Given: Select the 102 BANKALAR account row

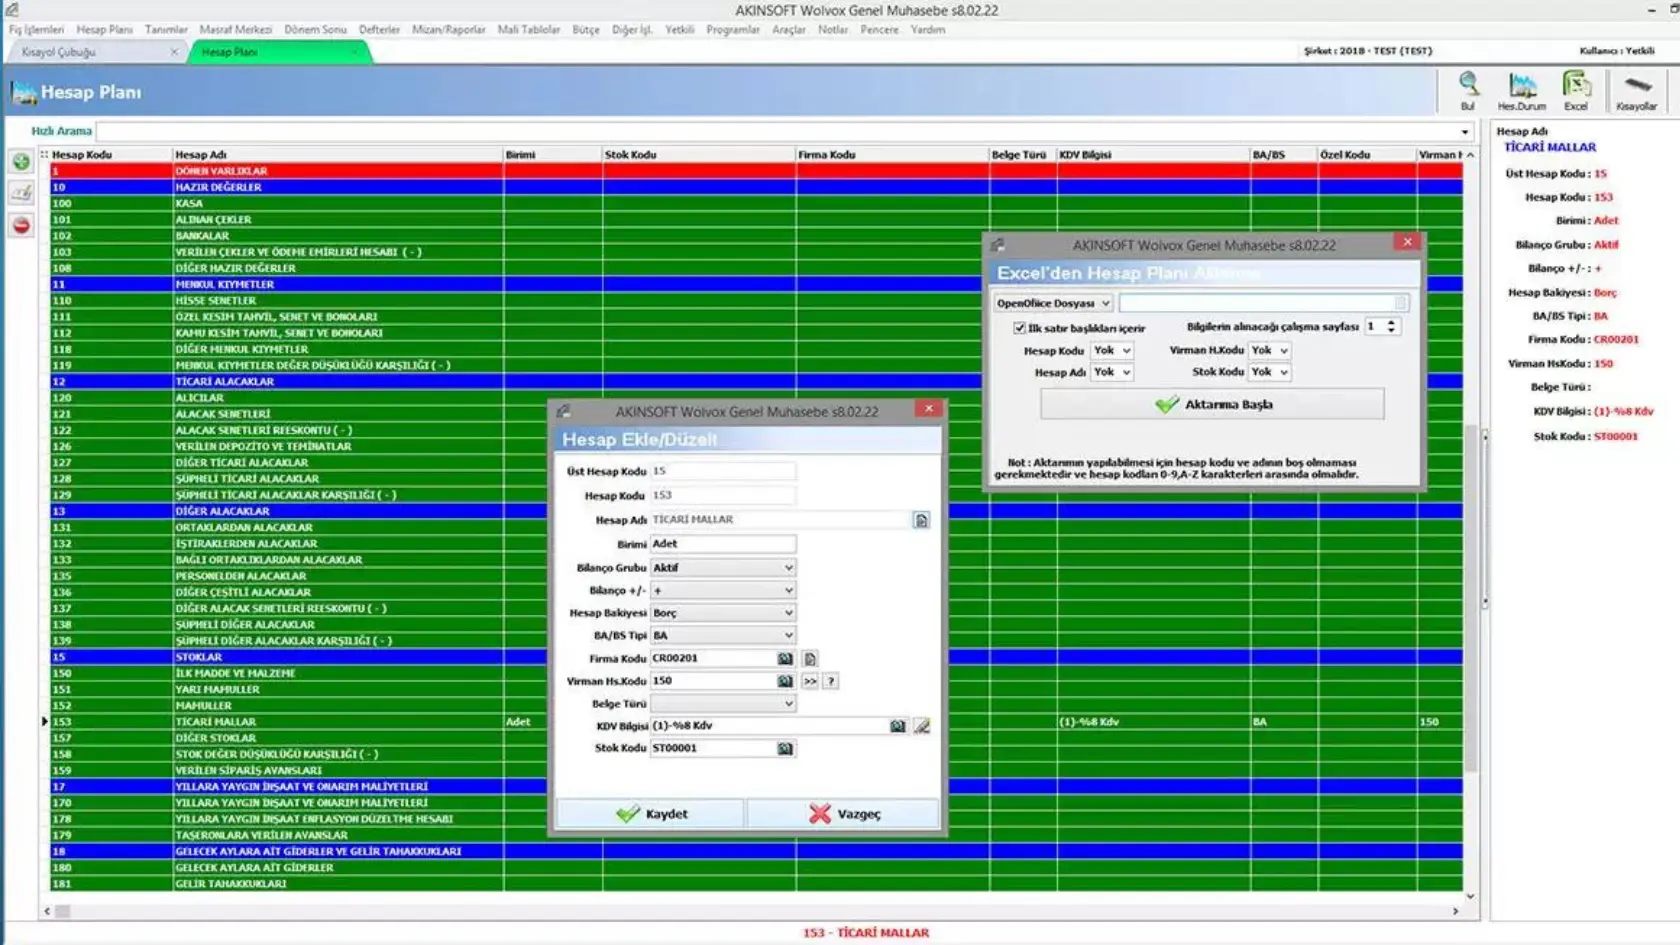Looking at the screenshot, I should pos(756,236).
